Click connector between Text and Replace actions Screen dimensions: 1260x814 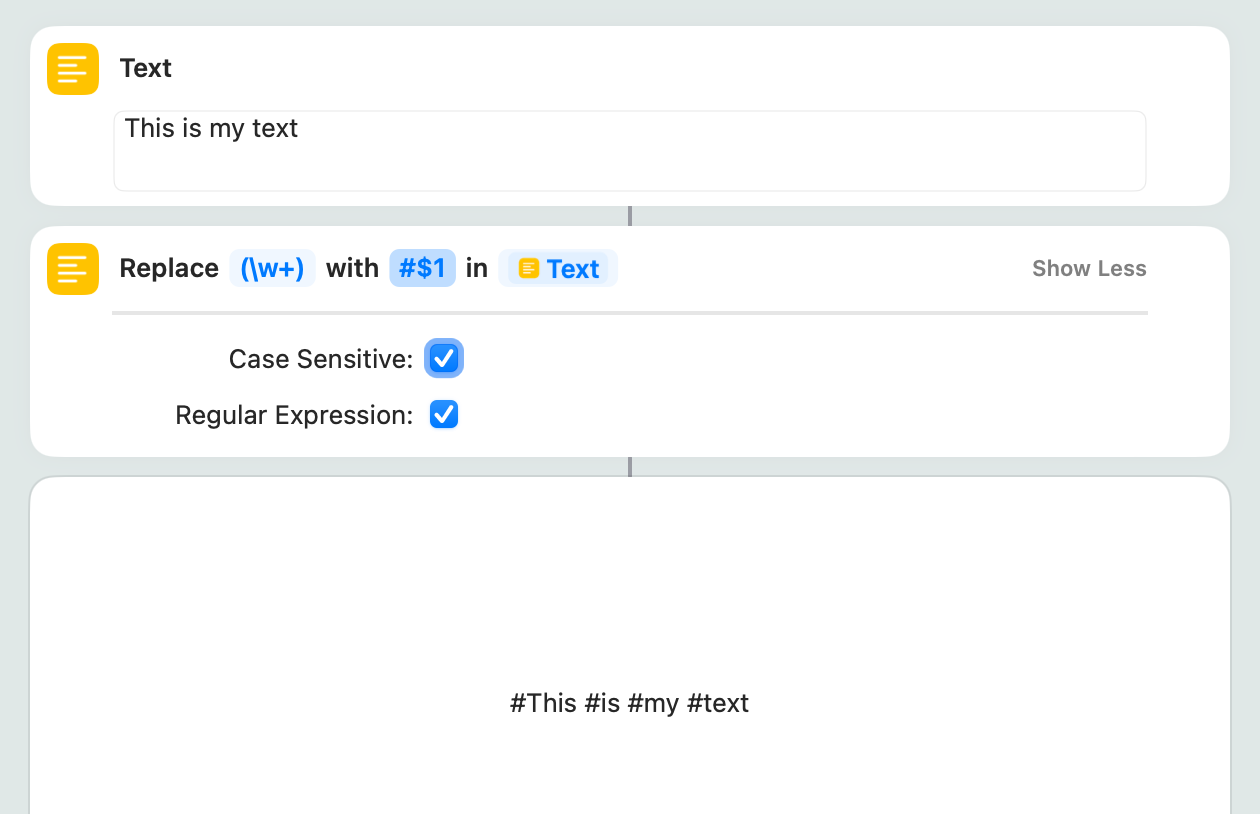[x=630, y=216]
